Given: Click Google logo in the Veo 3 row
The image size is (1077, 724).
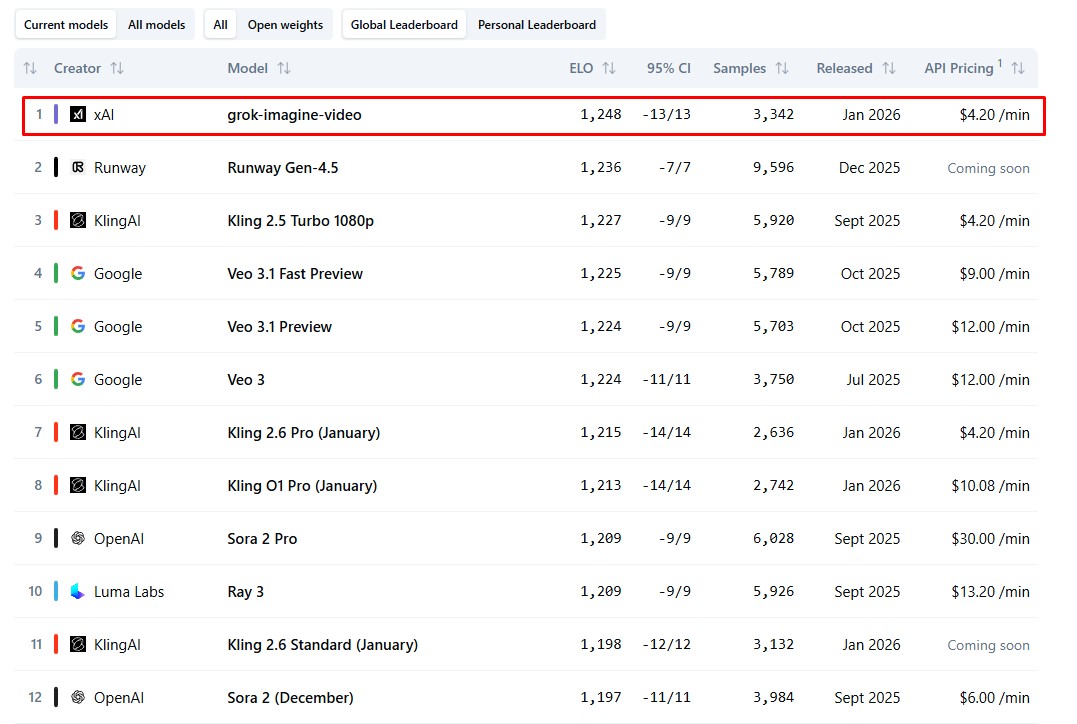Looking at the screenshot, I should 78,379.
